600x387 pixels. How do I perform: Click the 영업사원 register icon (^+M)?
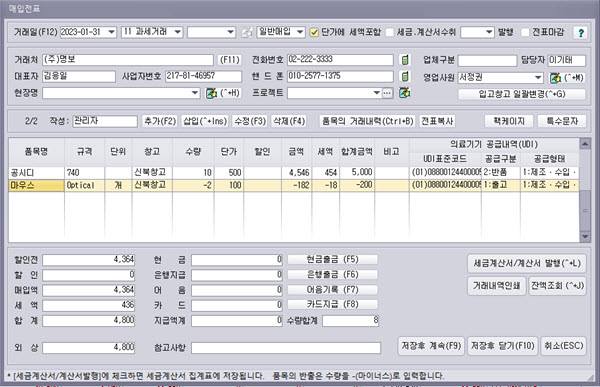point(555,78)
